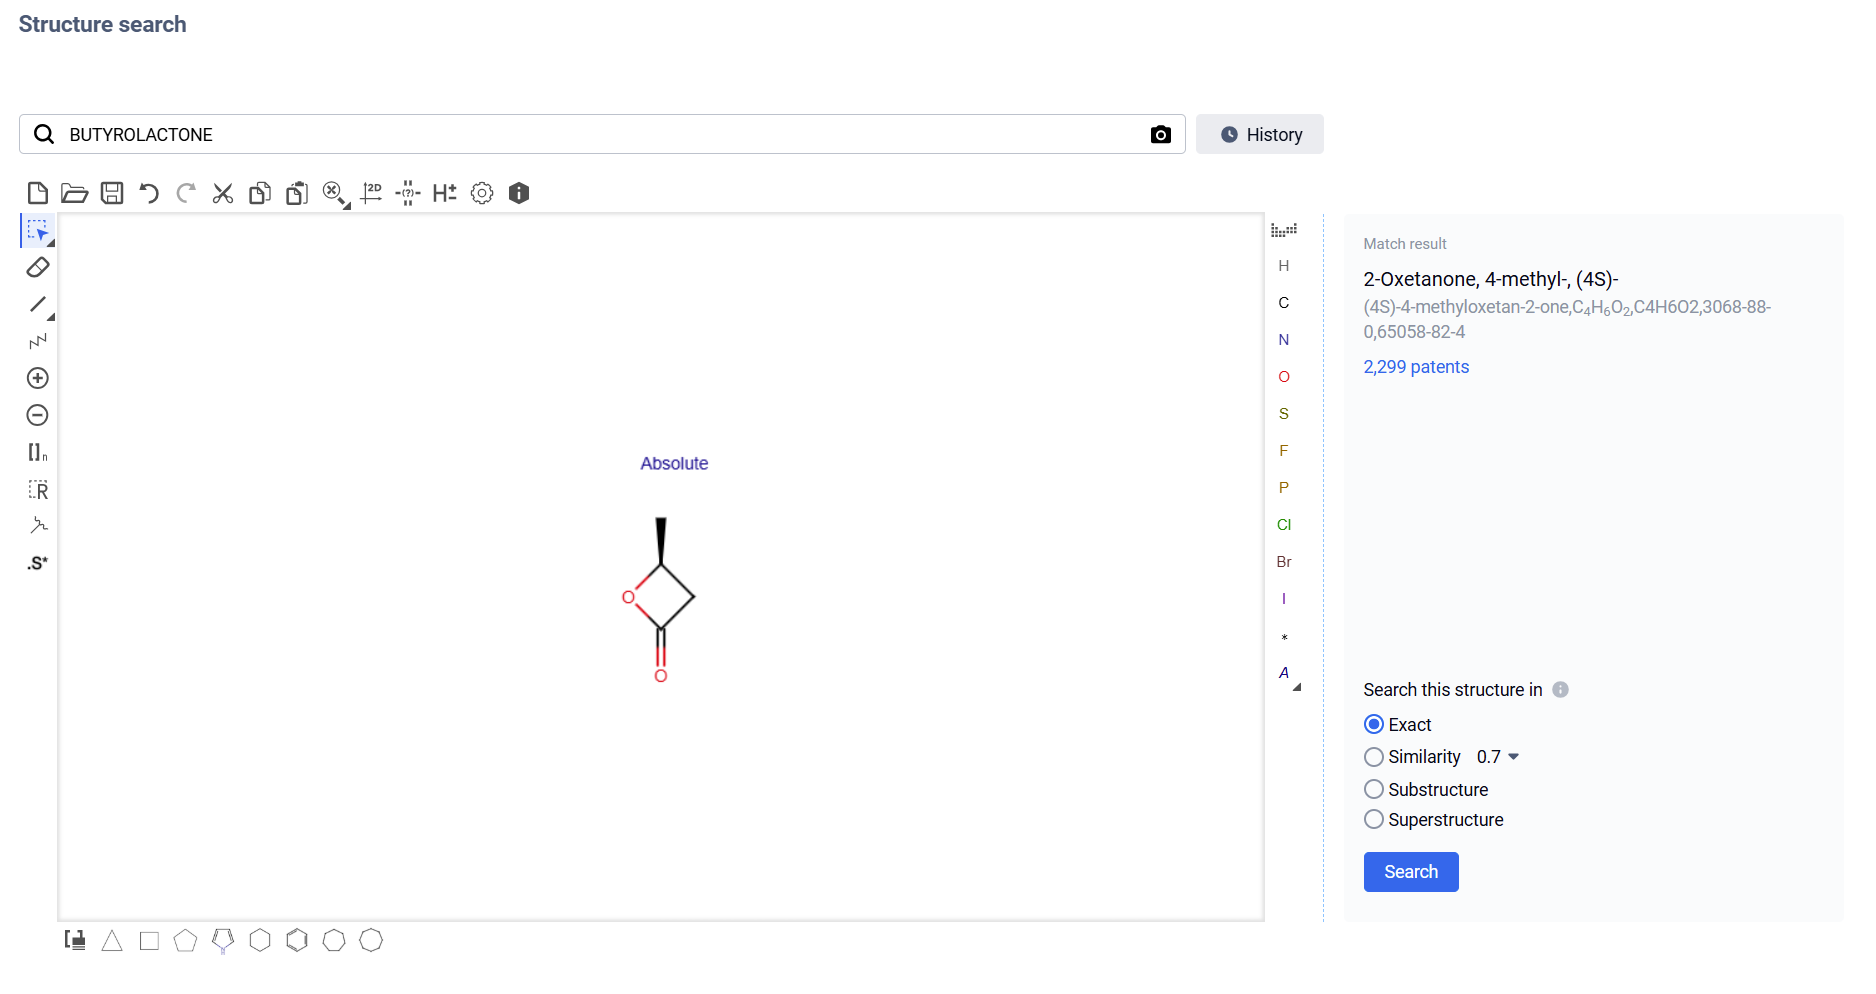Viewport: 1876px width, 994px height.
Task: Expand the bond tool options flyout
Action: [x=49, y=316]
